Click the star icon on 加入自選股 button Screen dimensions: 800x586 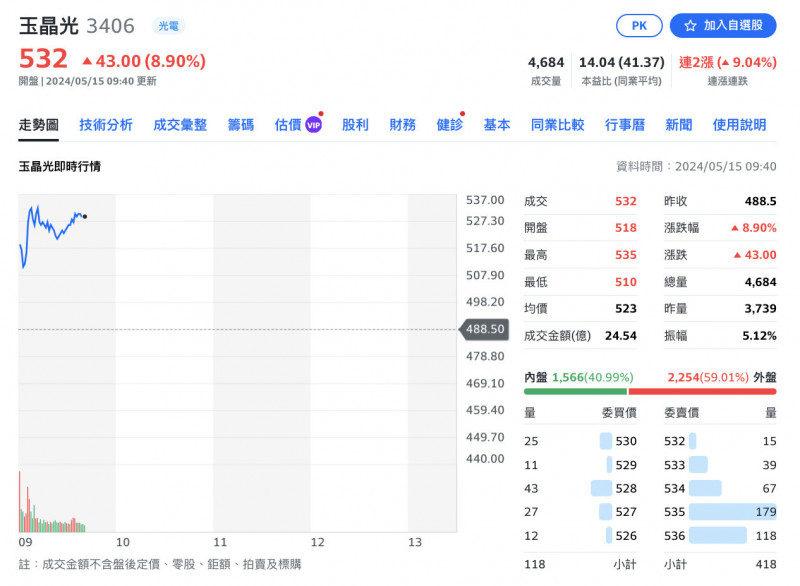(690, 26)
